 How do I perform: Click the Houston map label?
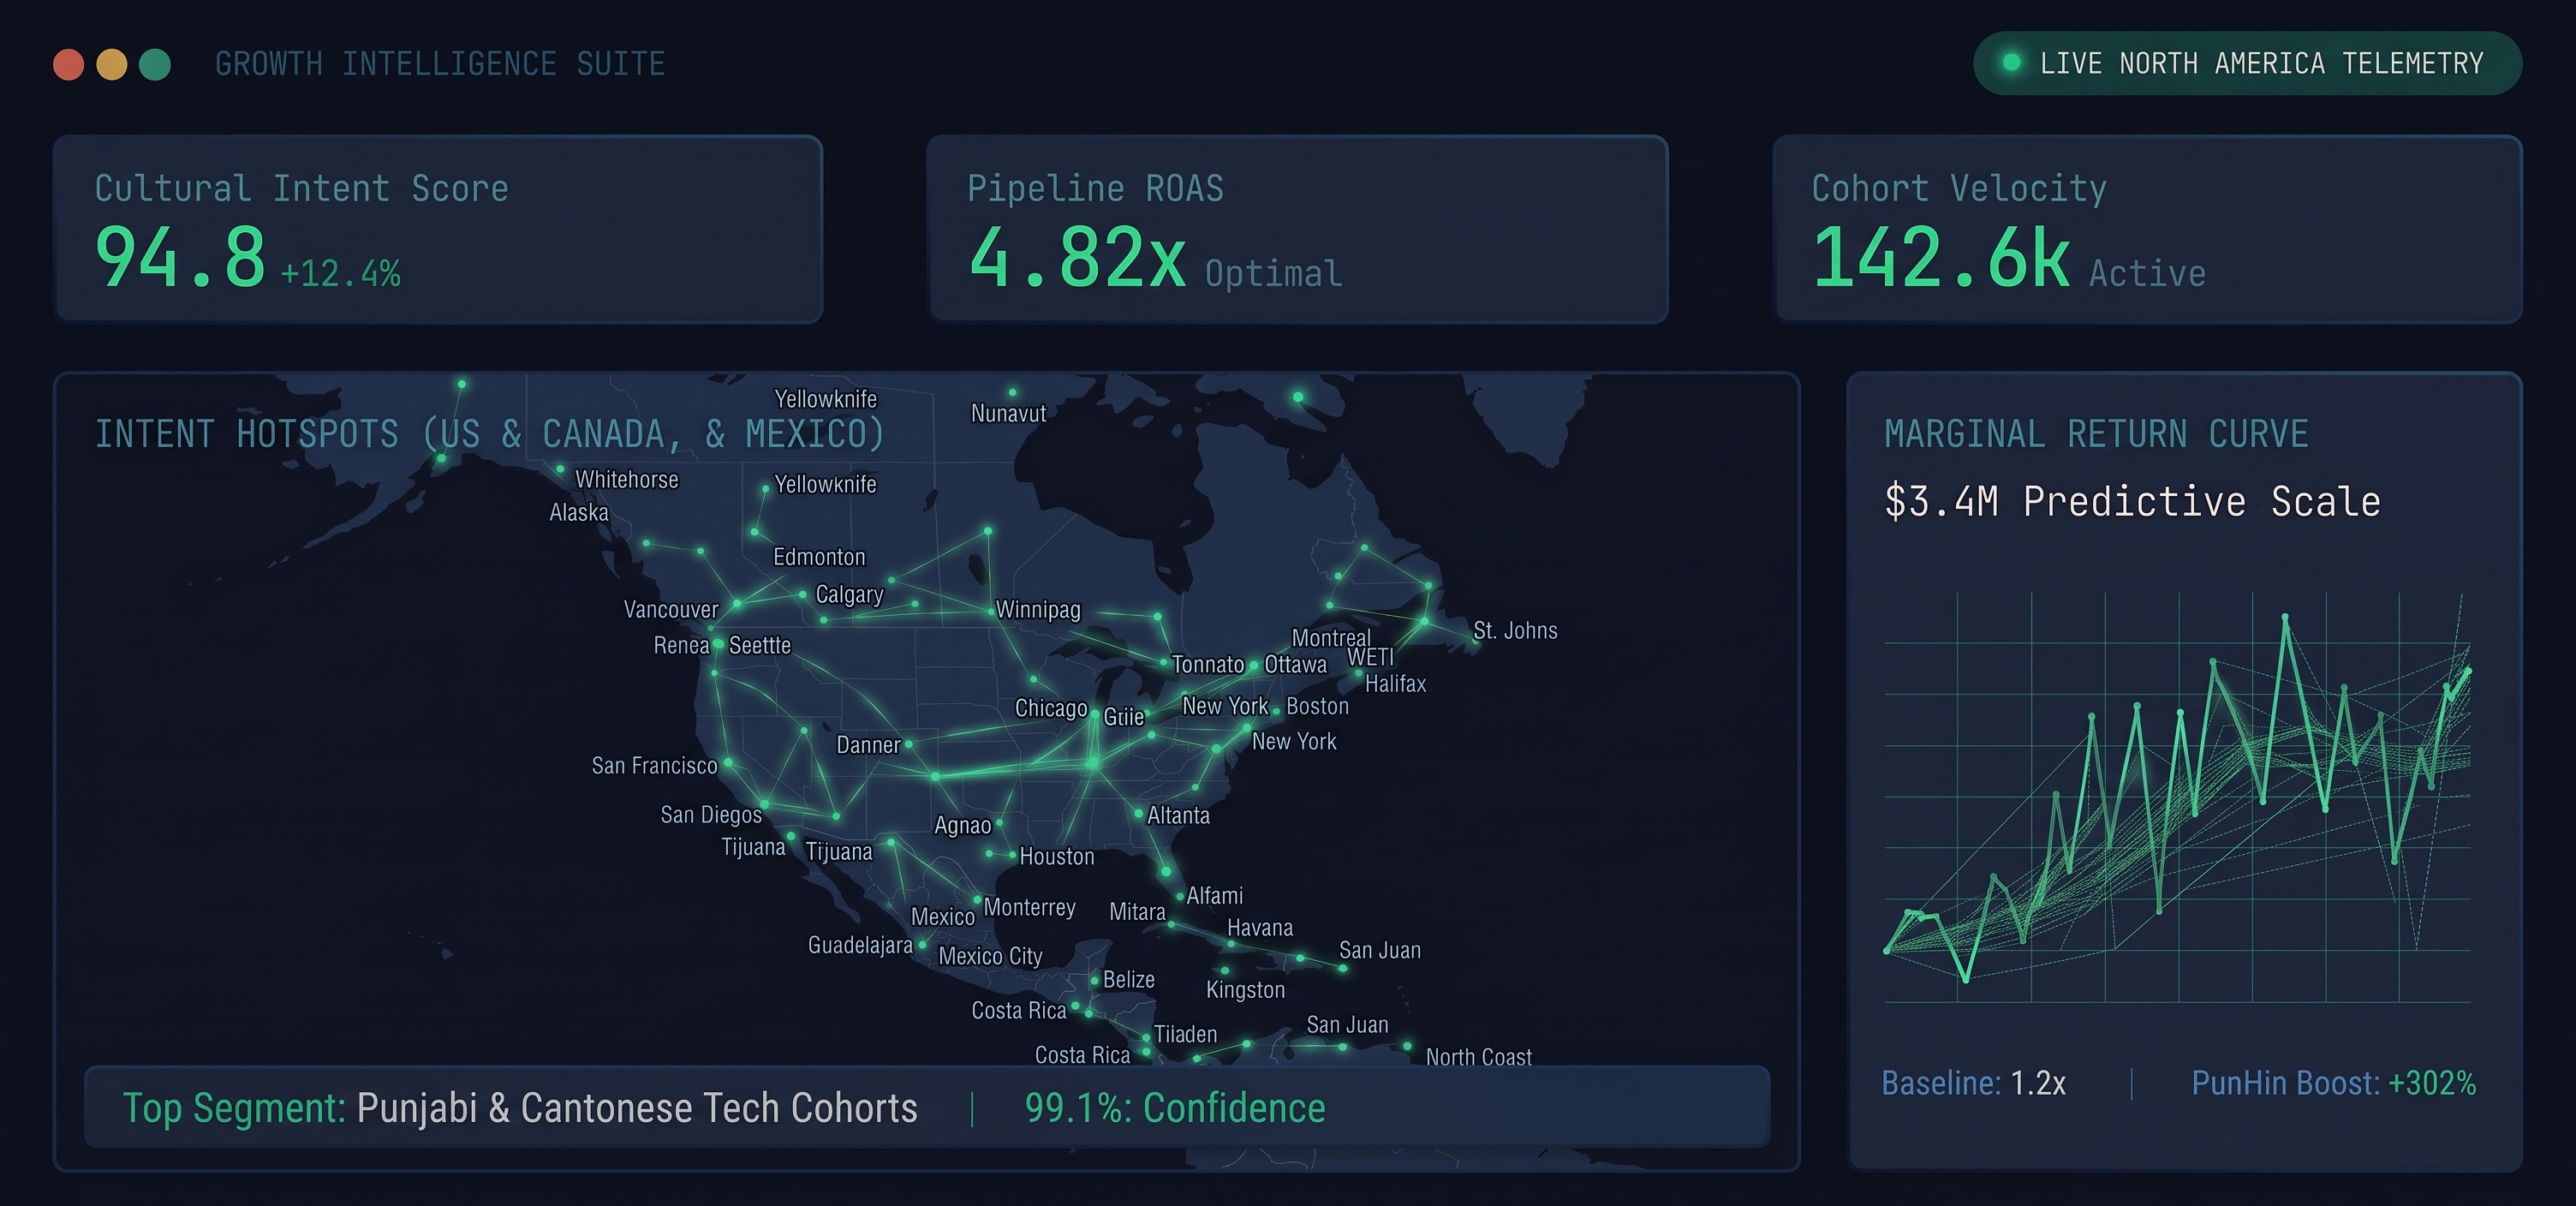coord(1057,857)
